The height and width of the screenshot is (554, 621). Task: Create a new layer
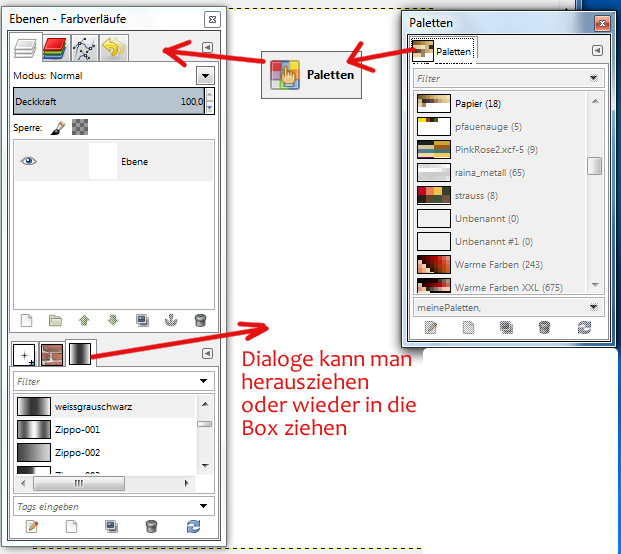tap(27, 320)
